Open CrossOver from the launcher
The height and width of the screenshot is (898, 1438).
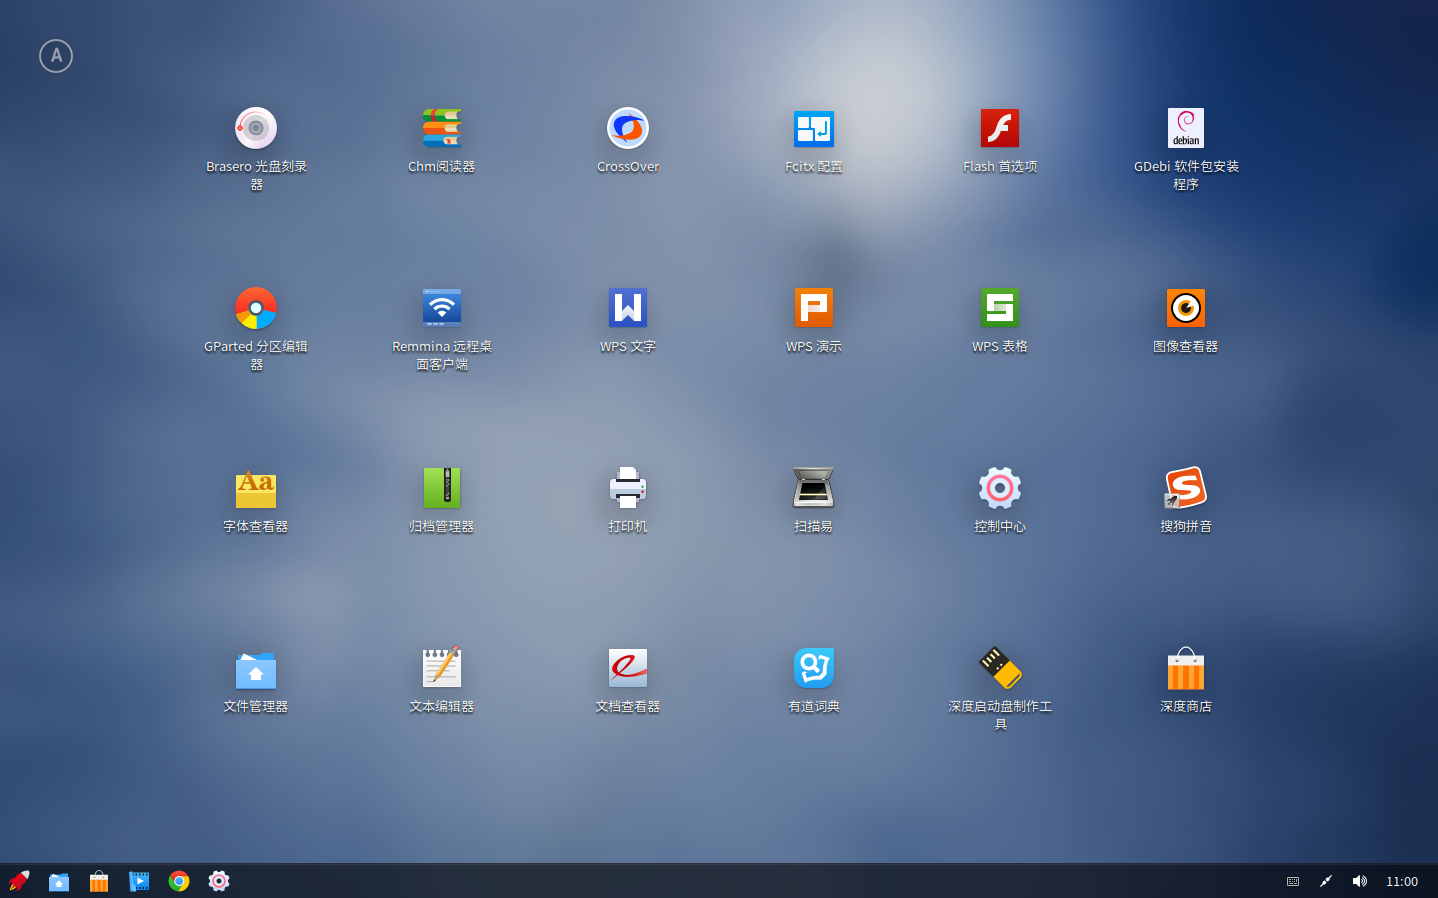click(x=628, y=129)
